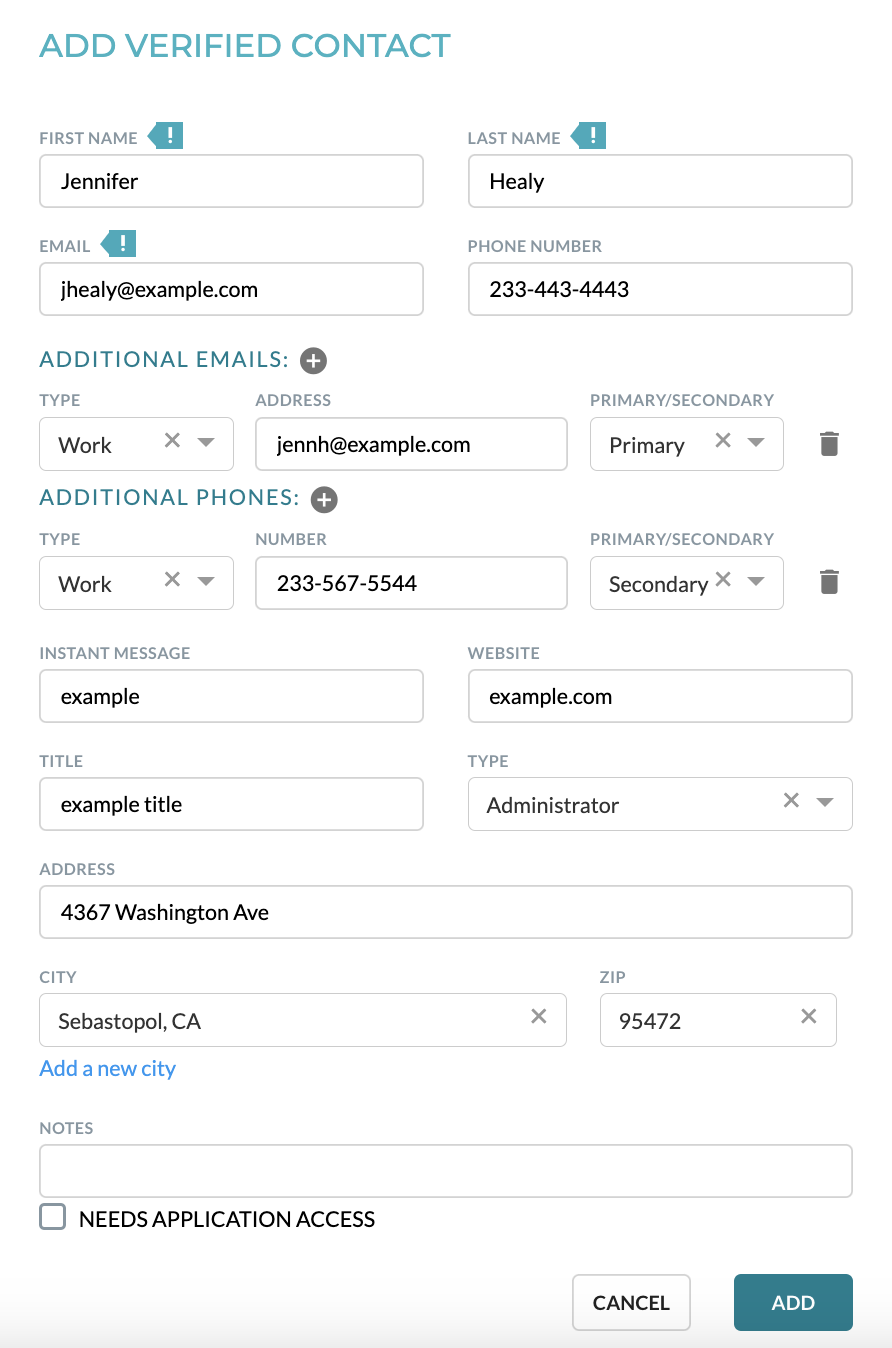Click the Needs Application Access label
Screen dimensions: 892x1348
click(x=227, y=1219)
